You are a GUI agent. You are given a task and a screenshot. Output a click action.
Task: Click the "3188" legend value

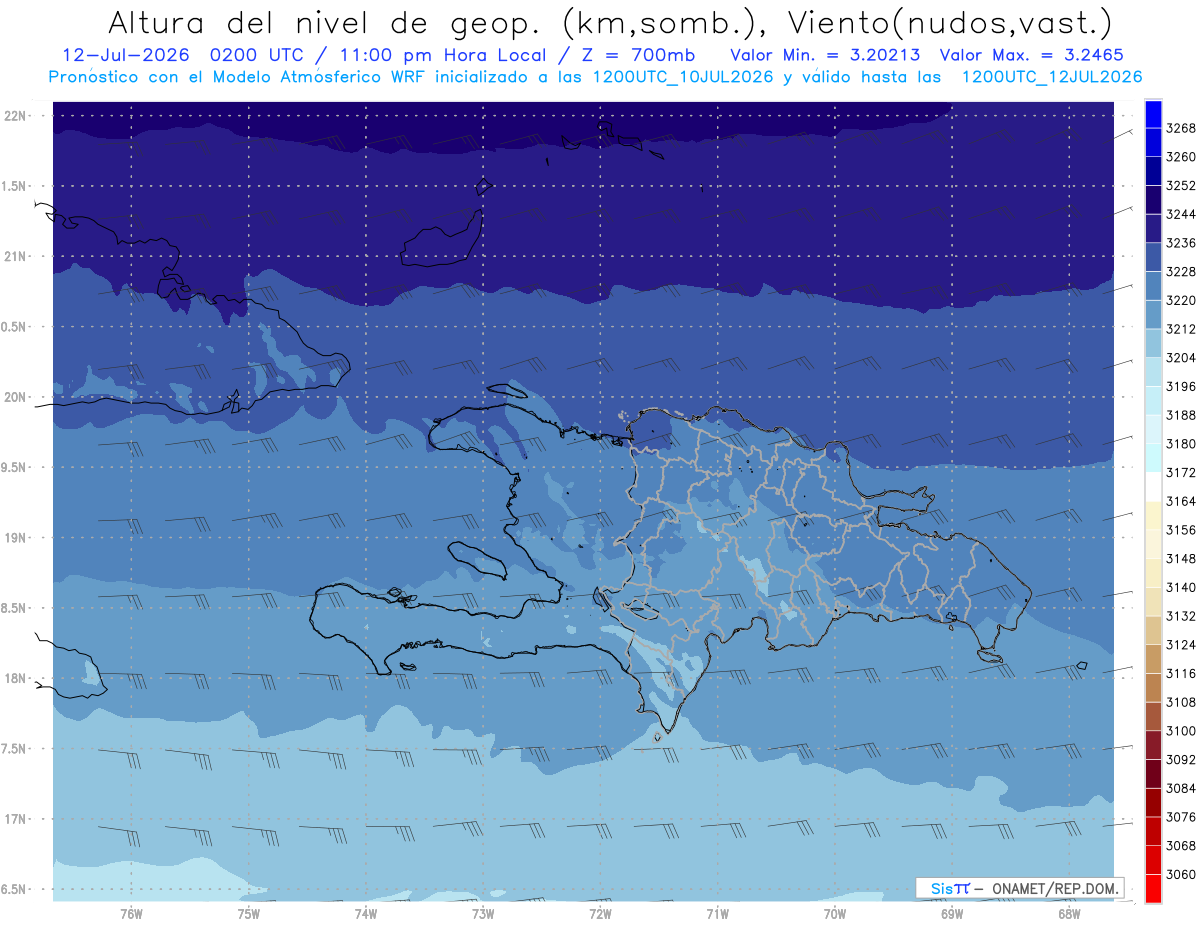pos(1181,415)
